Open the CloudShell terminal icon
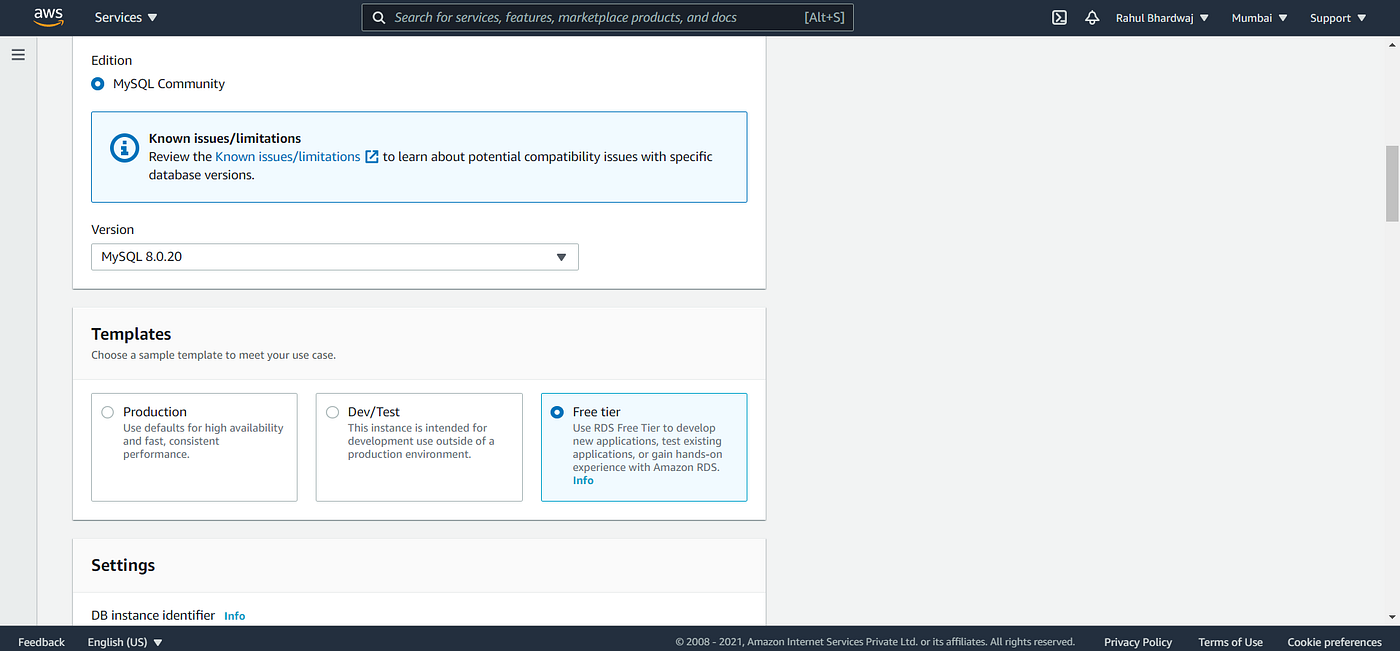 1059,17
